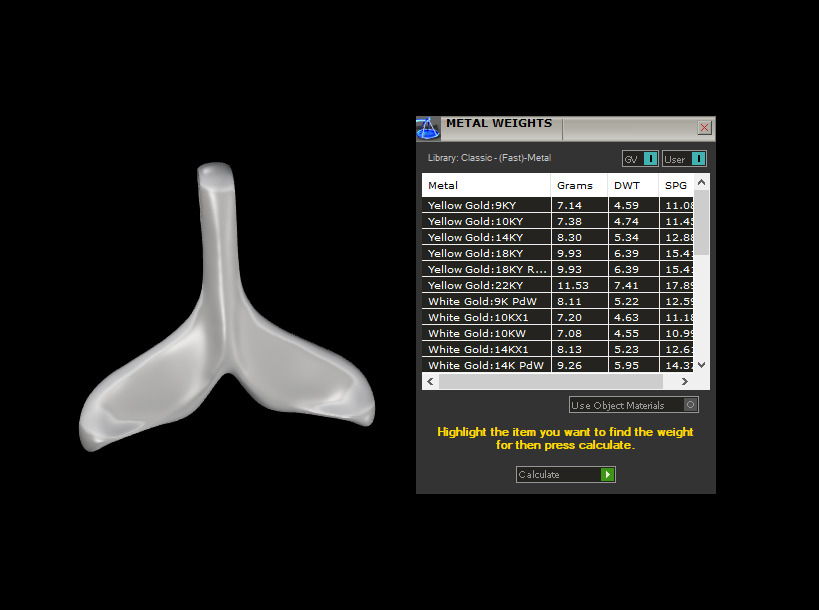Select the White Gold:9K PdW row
The width and height of the screenshot is (819, 610).
[558, 301]
